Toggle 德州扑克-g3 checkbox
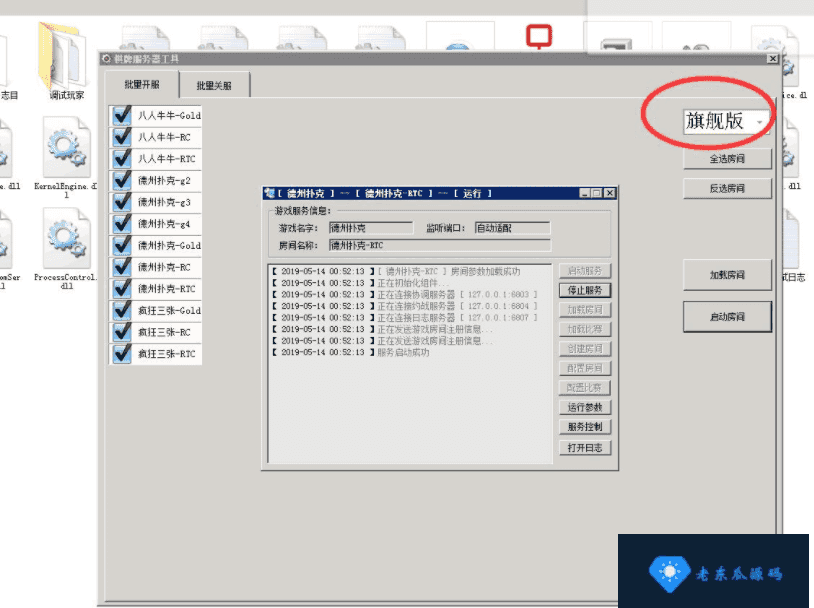The height and width of the screenshot is (608, 814). [122, 202]
